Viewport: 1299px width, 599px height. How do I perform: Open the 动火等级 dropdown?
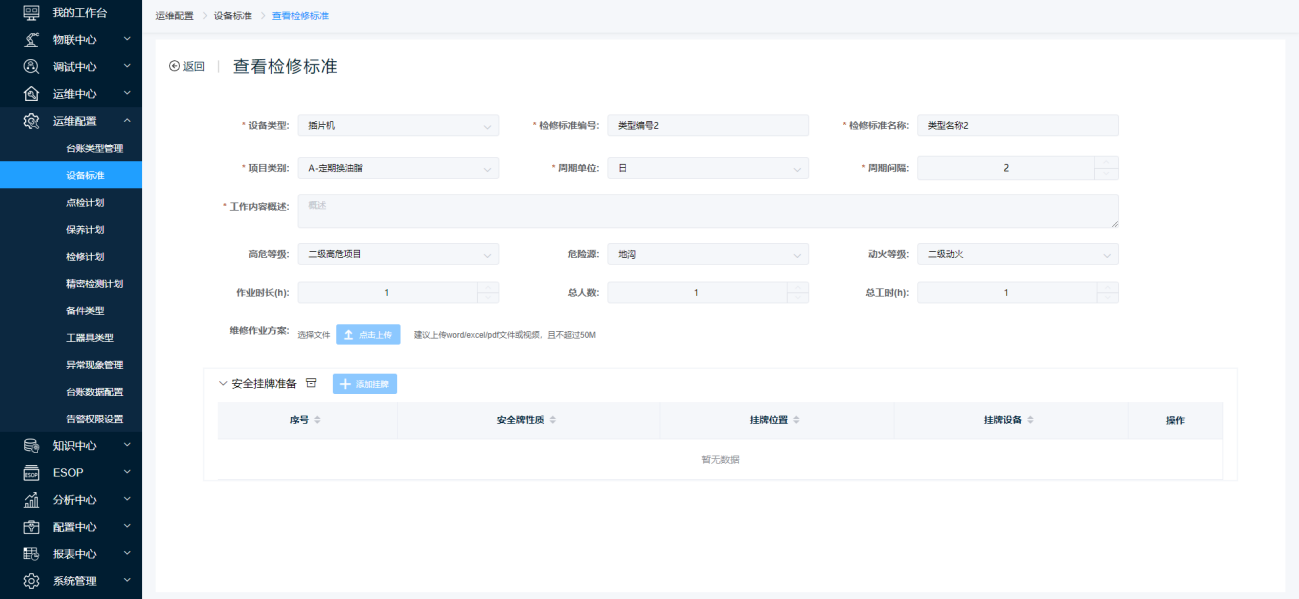click(1017, 254)
